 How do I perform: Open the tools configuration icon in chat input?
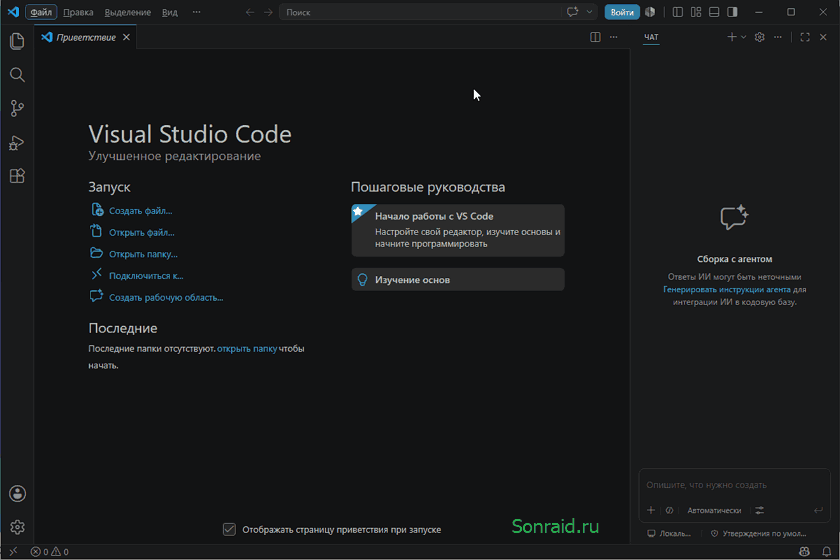(760, 510)
